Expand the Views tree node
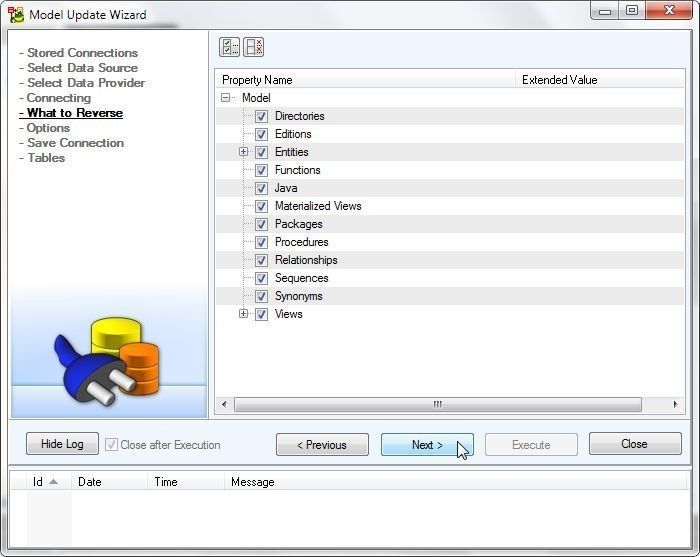This screenshot has width=700, height=557. click(x=243, y=314)
